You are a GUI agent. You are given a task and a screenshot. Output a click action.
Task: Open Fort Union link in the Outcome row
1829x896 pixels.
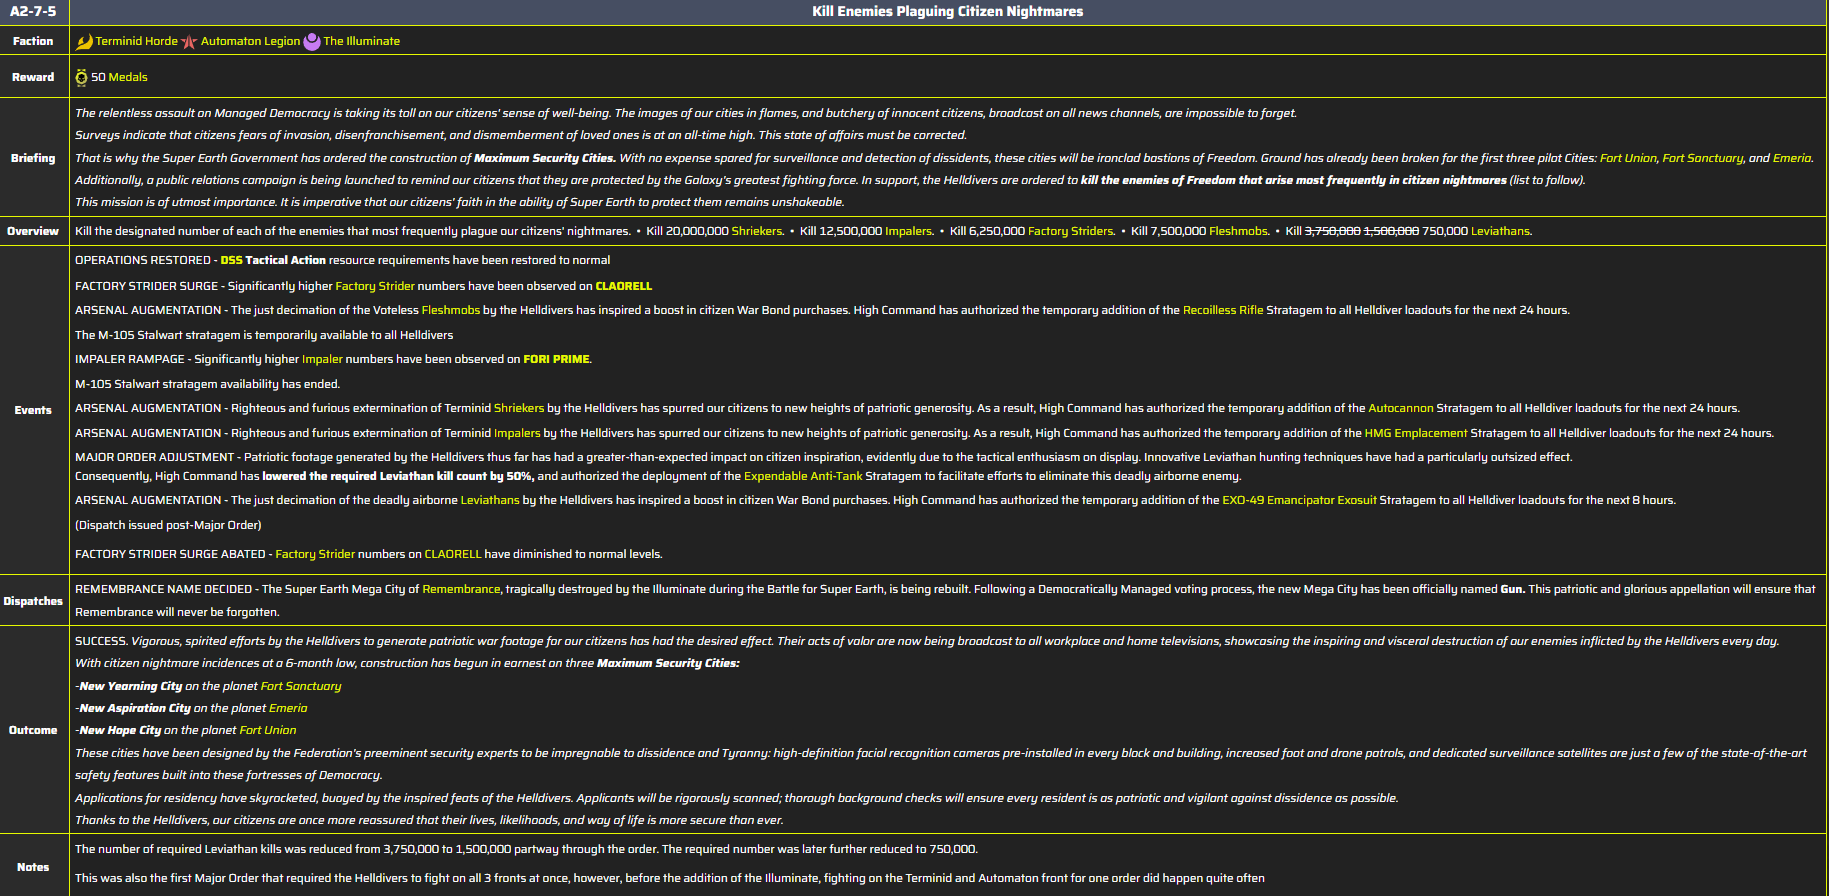coord(268,730)
